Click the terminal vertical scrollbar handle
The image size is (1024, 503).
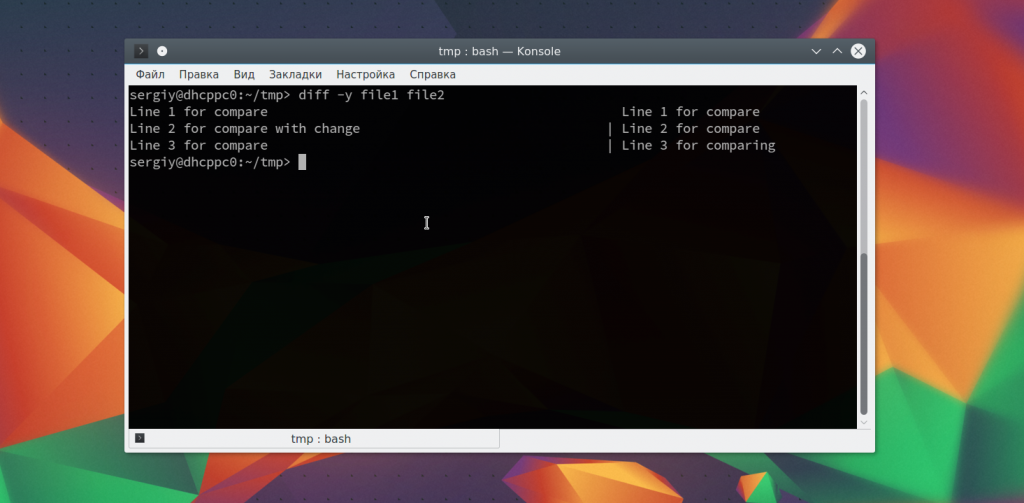tap(864, 333)
